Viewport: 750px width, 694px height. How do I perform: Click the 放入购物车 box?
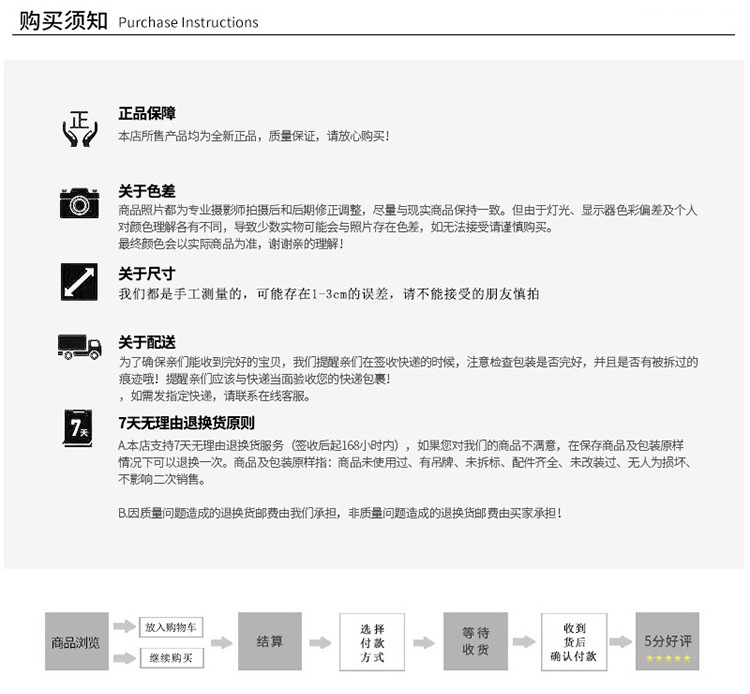pos(171,628)
